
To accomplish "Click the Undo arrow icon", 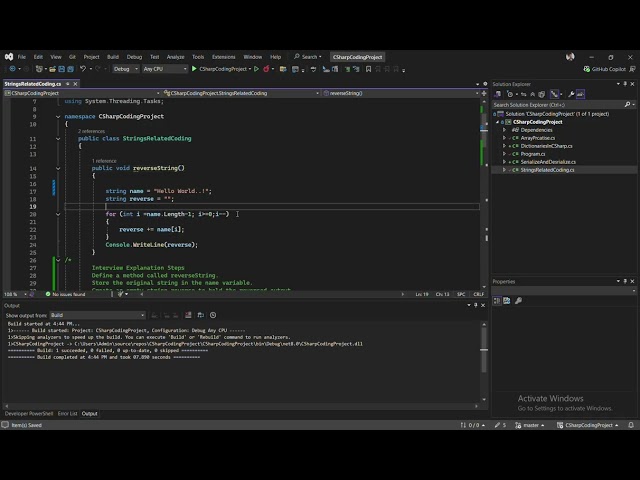I will (83, 69).
